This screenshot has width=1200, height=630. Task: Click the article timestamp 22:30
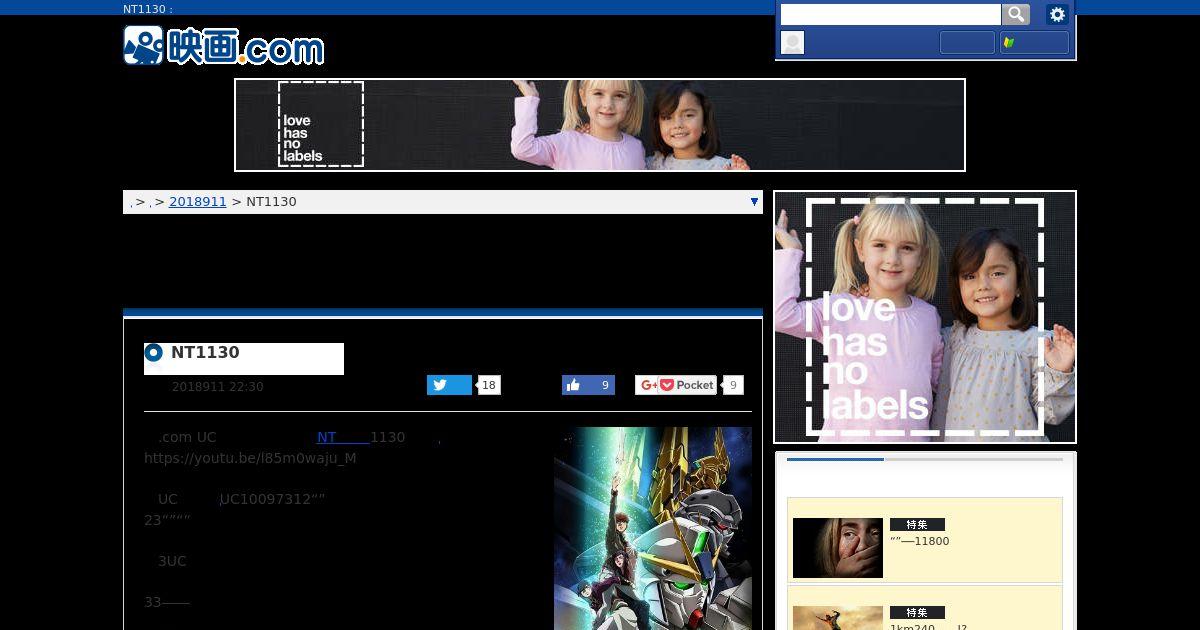click(218, 386)
